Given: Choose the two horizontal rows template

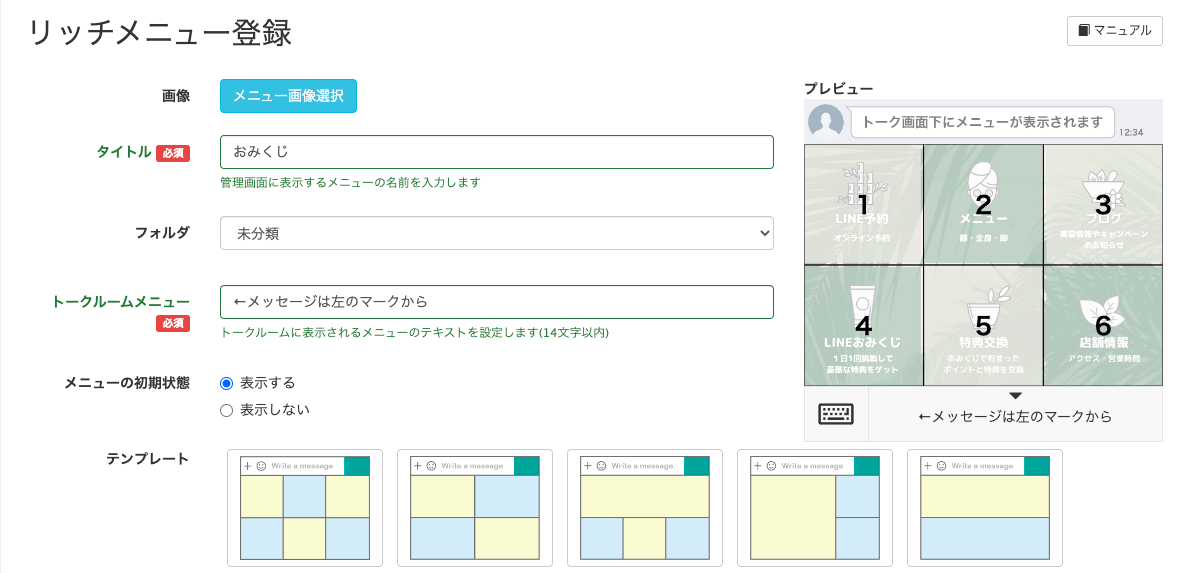Looking at the screenshot, I should [x=985, y=508].
